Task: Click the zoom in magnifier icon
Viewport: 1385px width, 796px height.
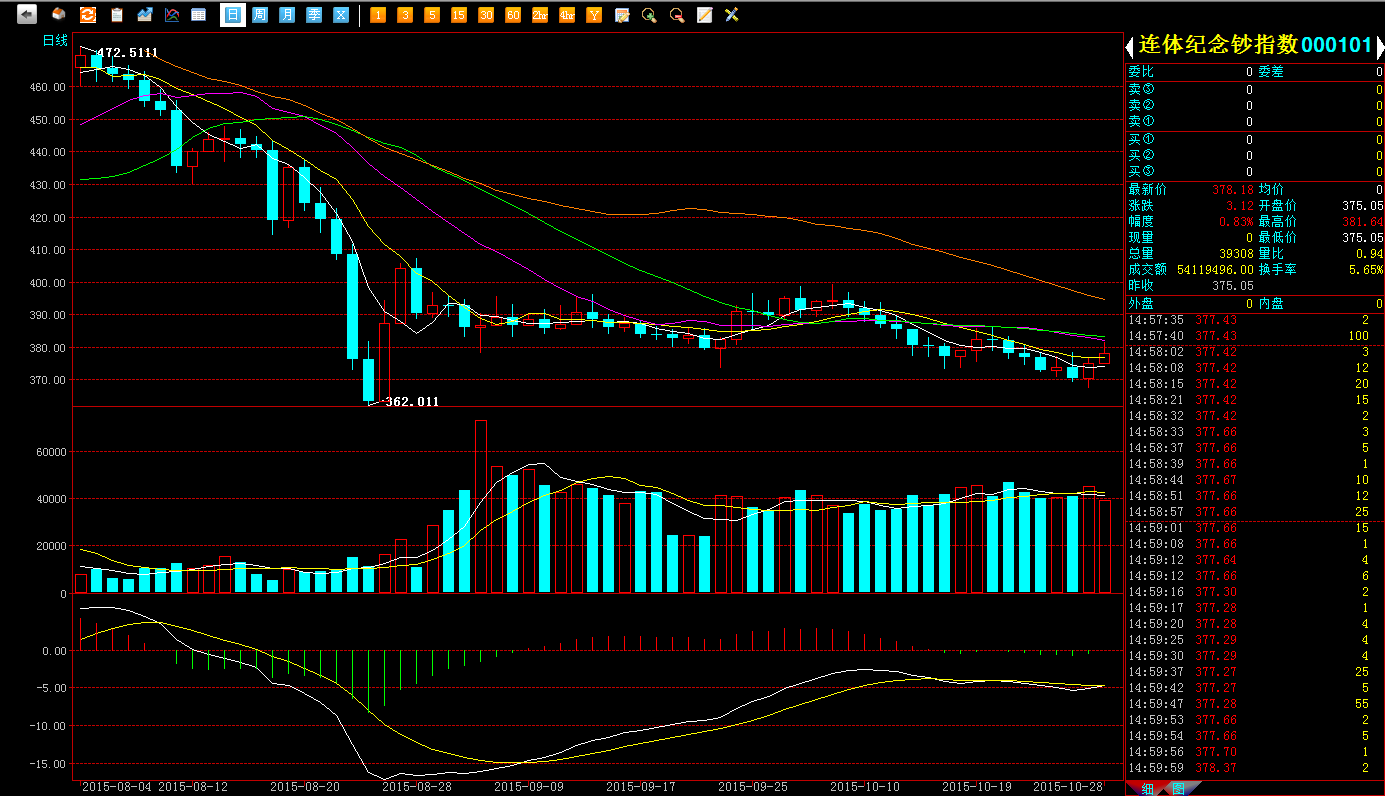Action: (x=649, y=15)
